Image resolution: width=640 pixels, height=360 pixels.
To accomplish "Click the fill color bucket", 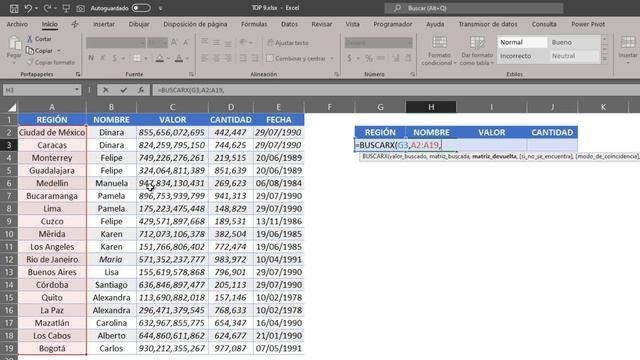I will tap(160, 58).
